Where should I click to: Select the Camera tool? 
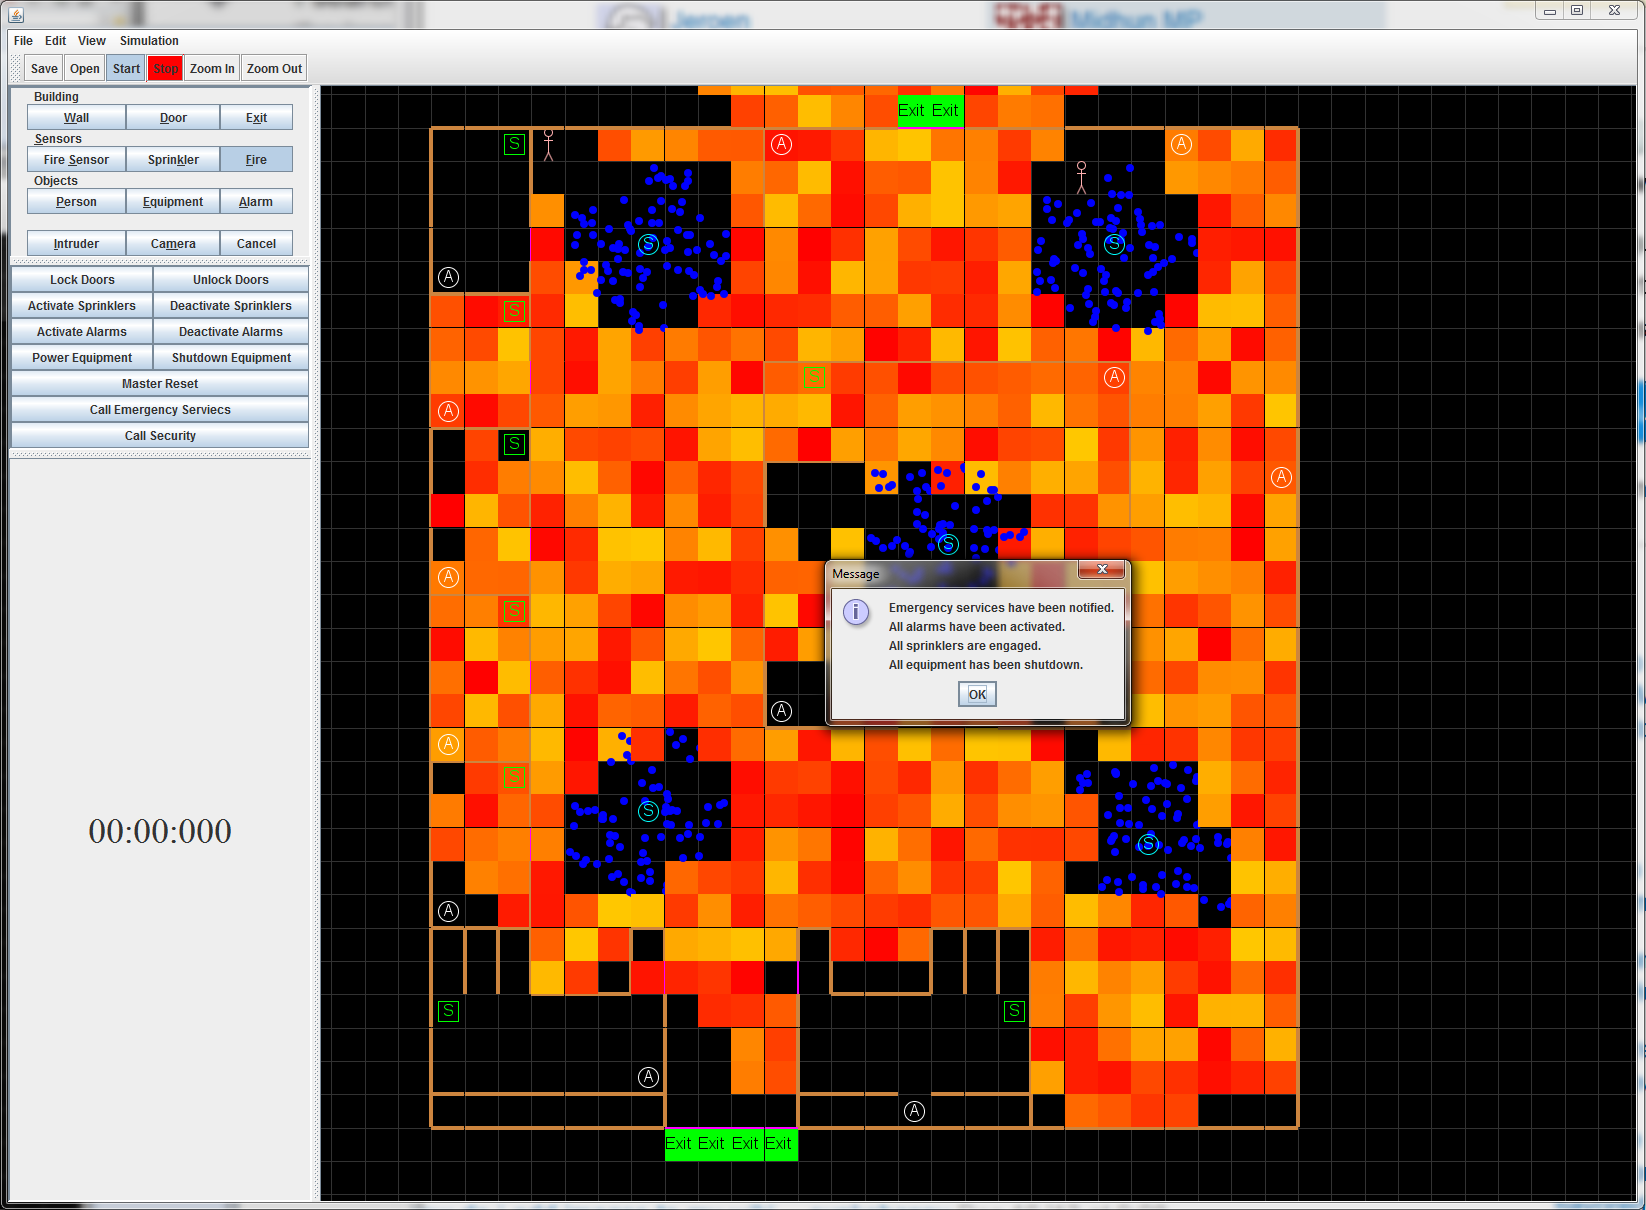click(x=173, y=243)
